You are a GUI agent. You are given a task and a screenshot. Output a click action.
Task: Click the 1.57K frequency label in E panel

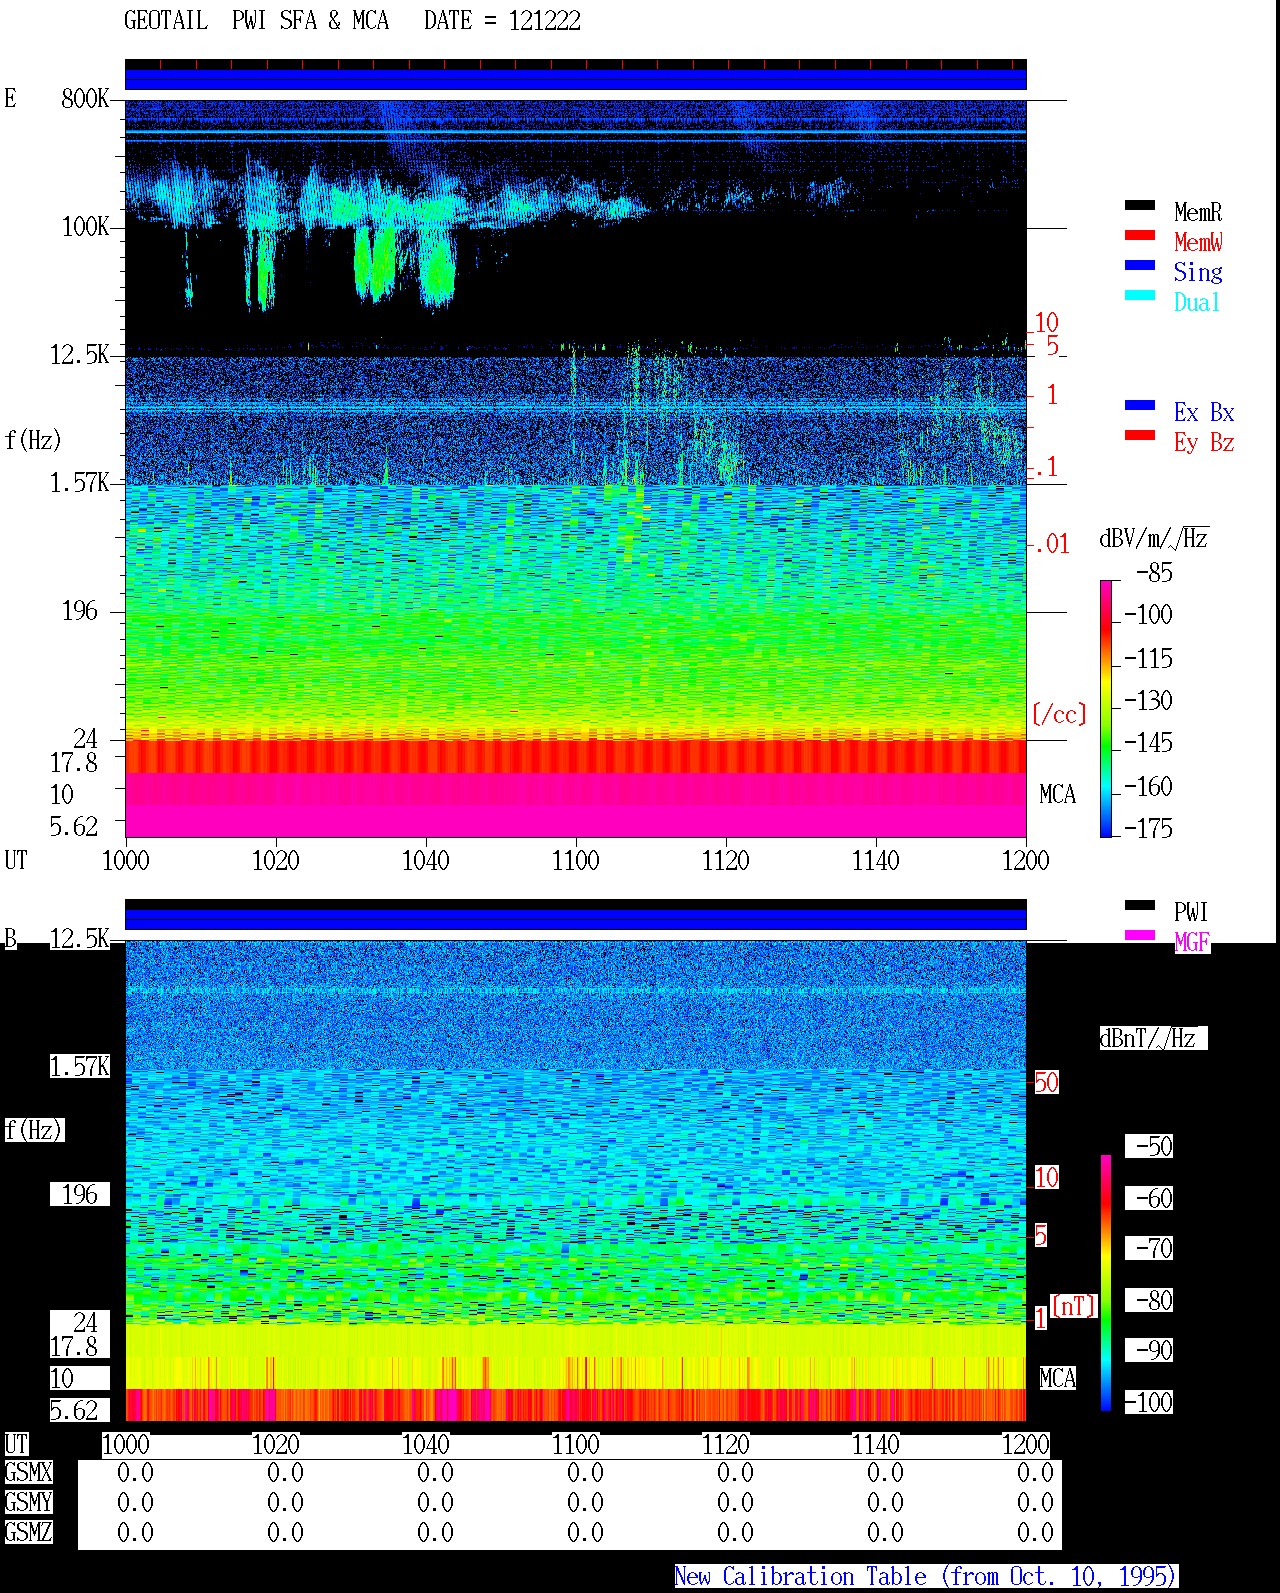click(x=80, y=482)
